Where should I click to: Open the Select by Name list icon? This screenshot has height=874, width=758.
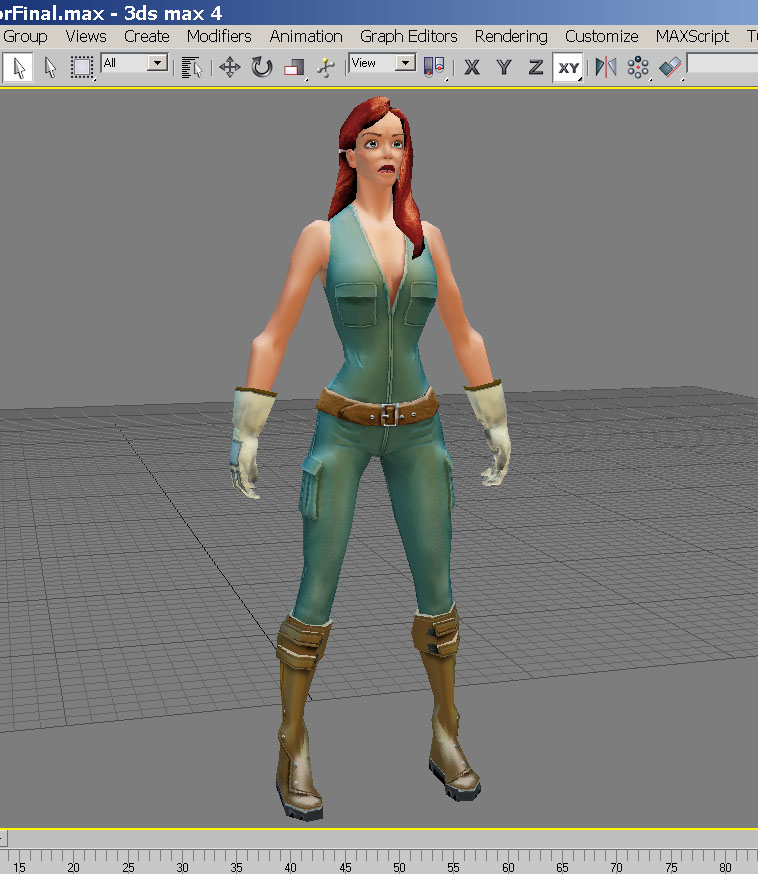191,67
